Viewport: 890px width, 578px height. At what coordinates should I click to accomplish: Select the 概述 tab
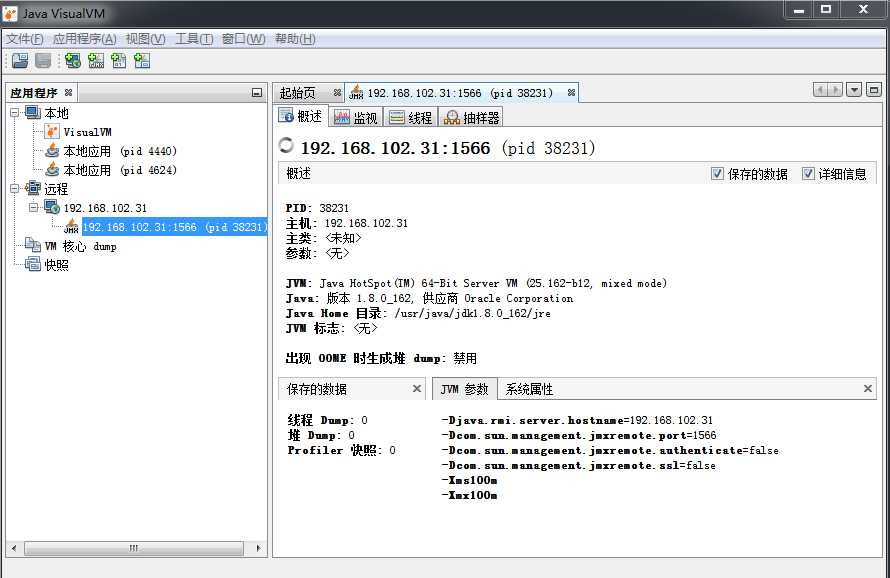click(301, 116)
